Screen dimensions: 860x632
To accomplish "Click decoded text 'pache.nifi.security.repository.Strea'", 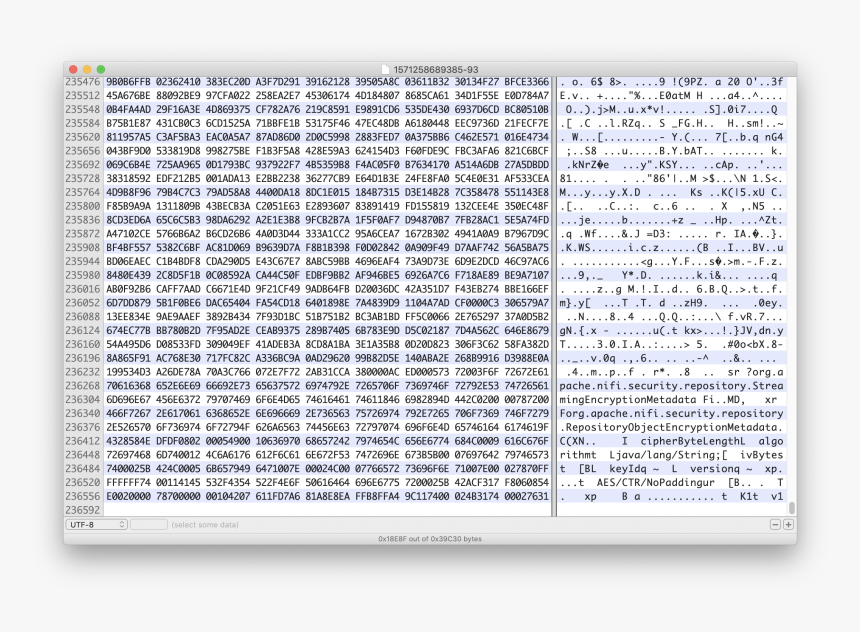I will (671, 386).
